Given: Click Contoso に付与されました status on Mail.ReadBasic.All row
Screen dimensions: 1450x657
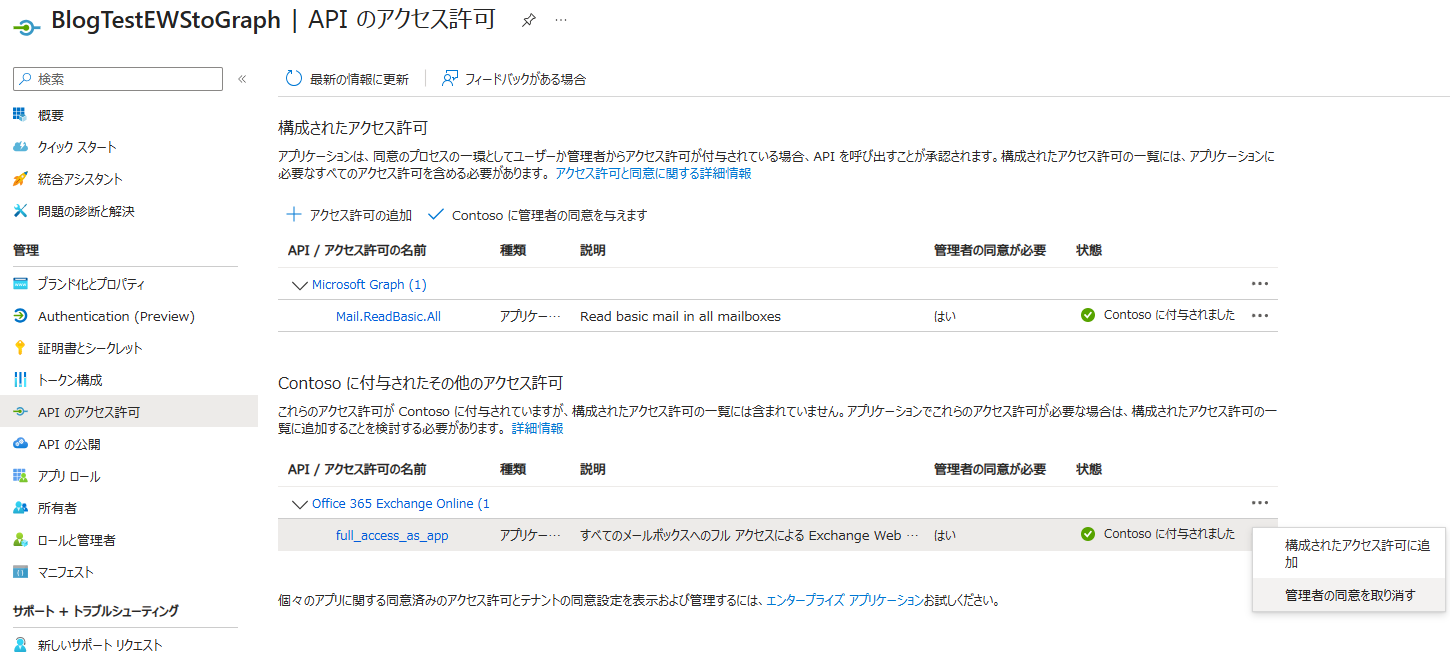Looking at the screenshot, I should (1158, 314).
